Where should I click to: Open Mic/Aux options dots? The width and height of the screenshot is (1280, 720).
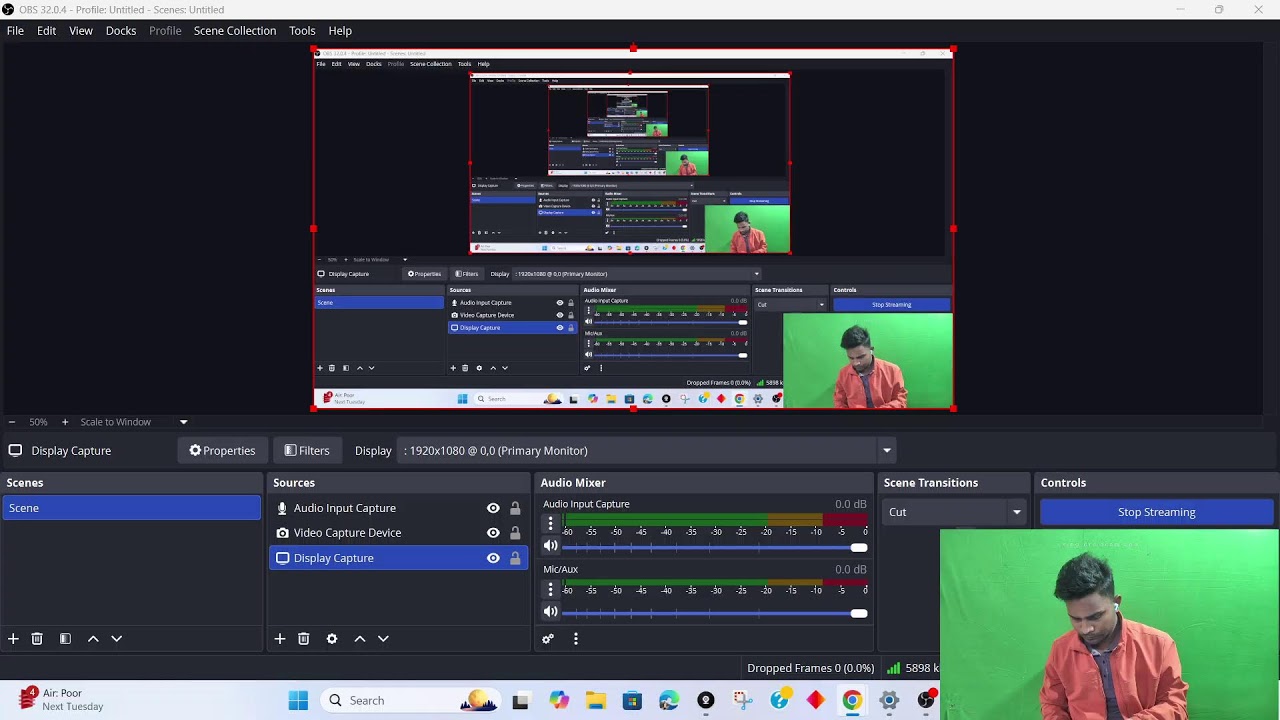click(x=550, y=590)
